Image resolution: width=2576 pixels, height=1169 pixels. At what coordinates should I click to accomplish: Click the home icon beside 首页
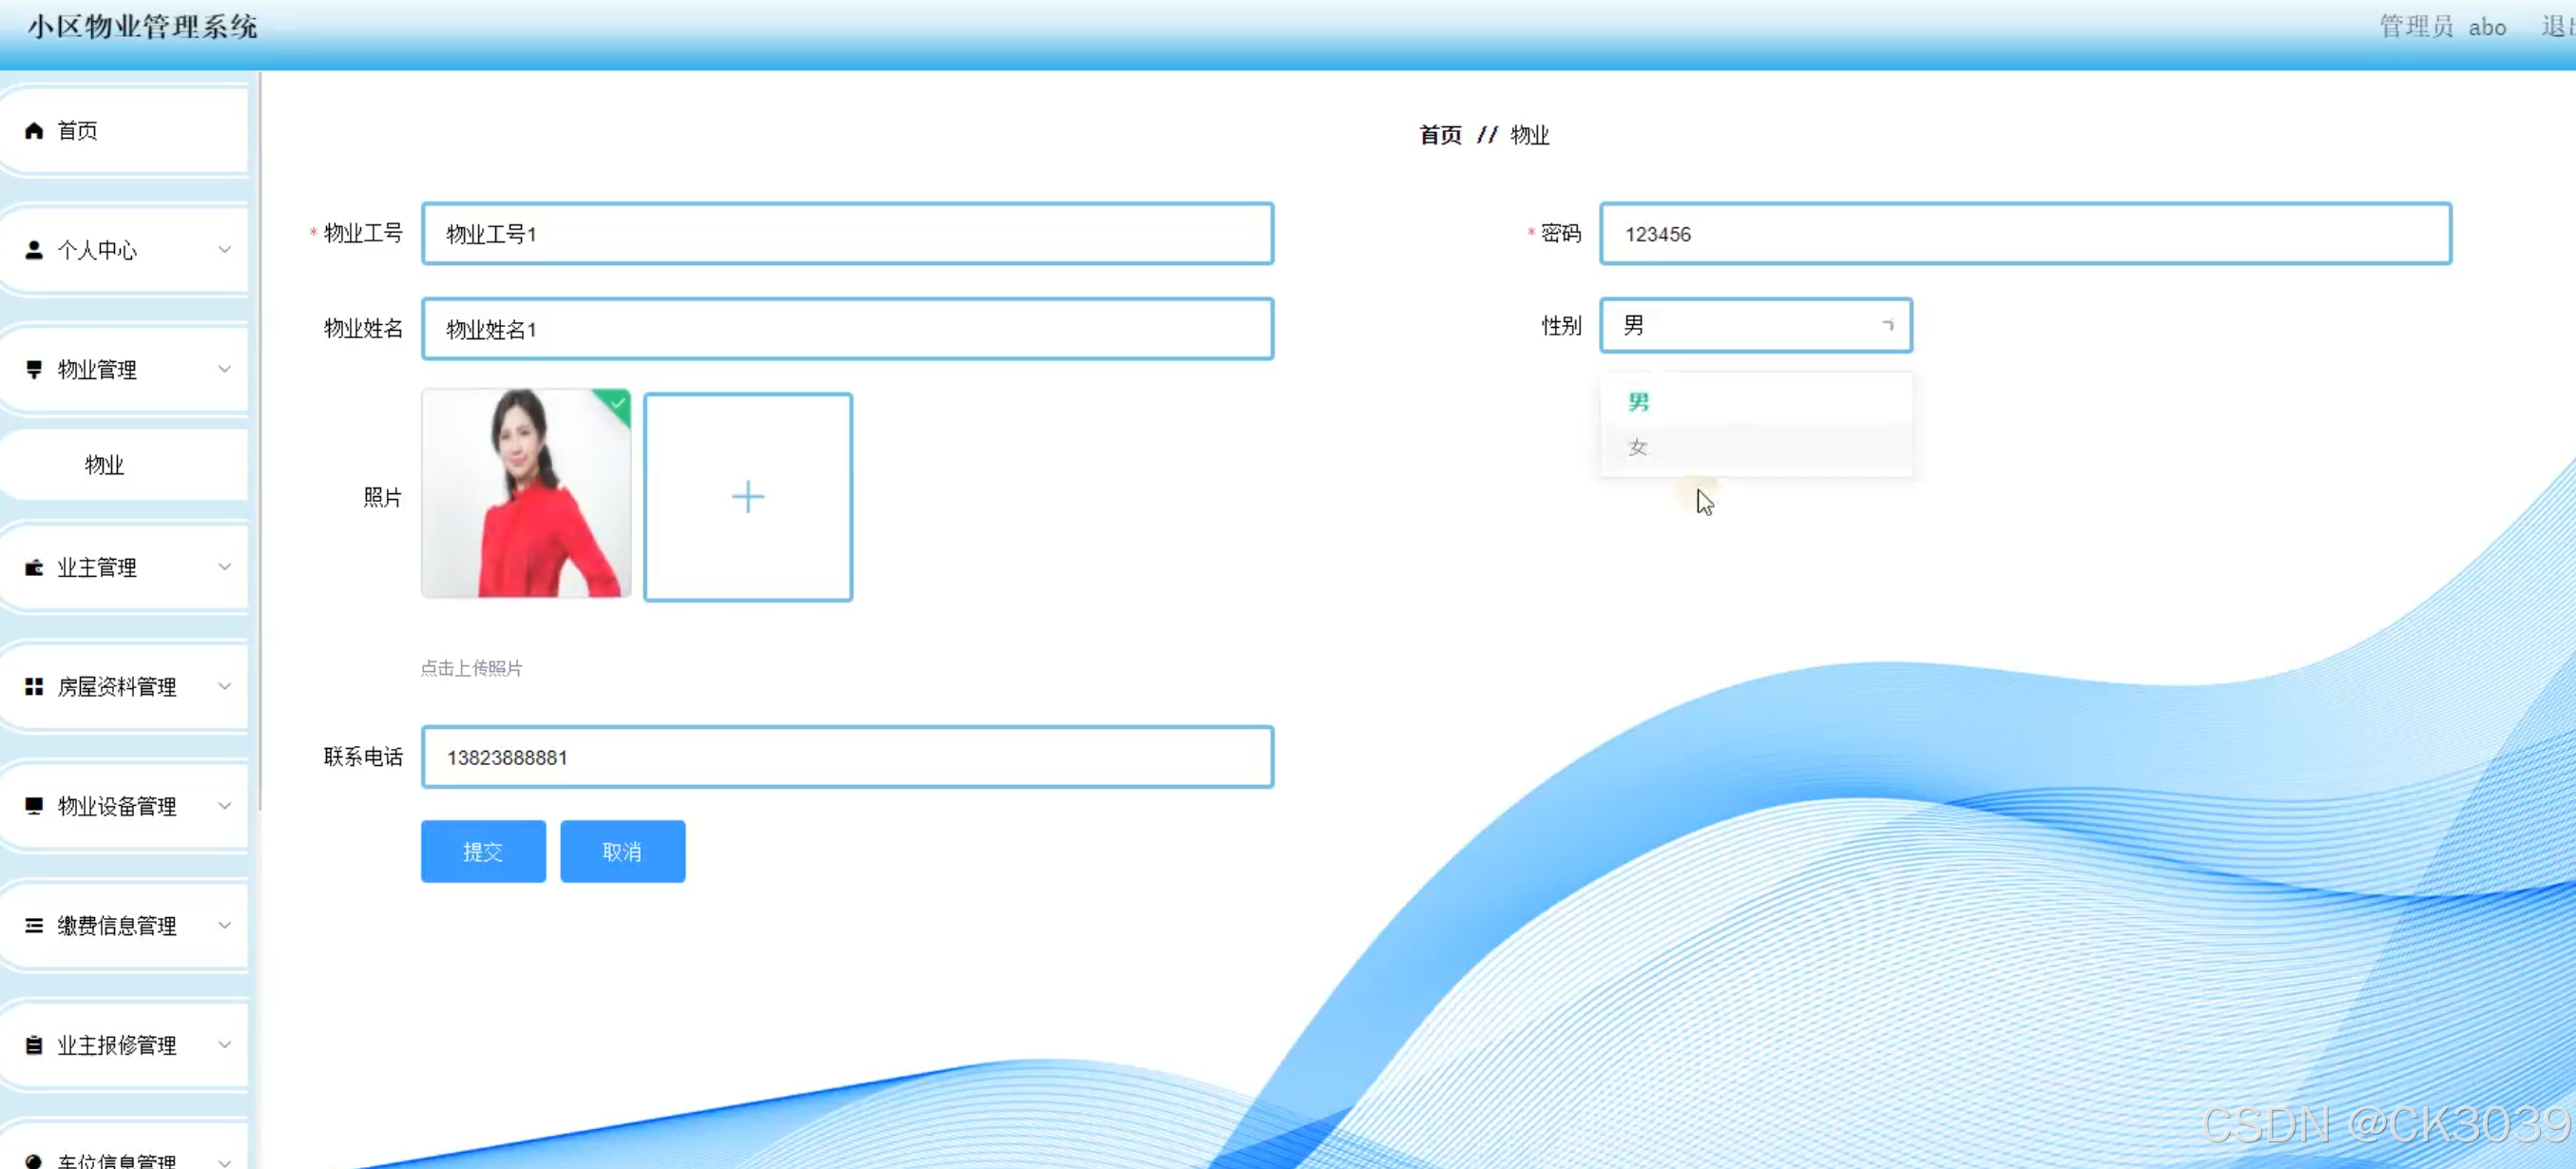34,131
